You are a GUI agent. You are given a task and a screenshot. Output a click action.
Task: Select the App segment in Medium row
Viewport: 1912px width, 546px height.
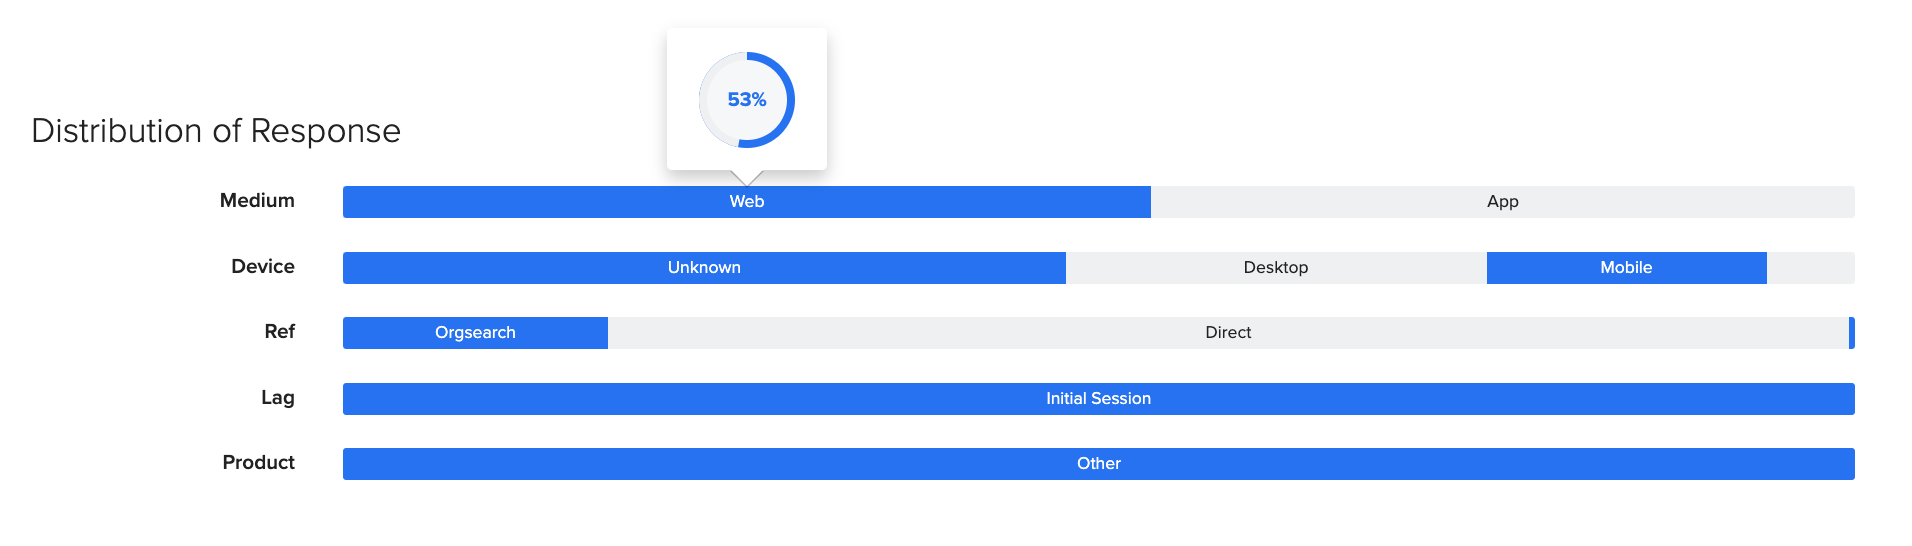click(x=1502, y=202)
